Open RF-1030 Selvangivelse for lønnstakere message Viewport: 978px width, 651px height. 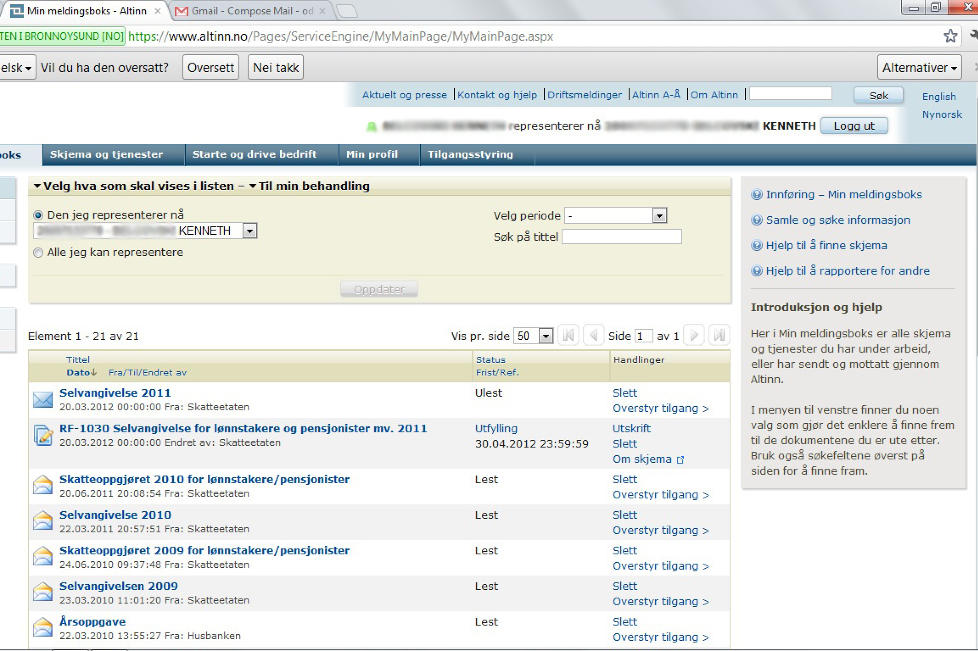click(243, 428)
